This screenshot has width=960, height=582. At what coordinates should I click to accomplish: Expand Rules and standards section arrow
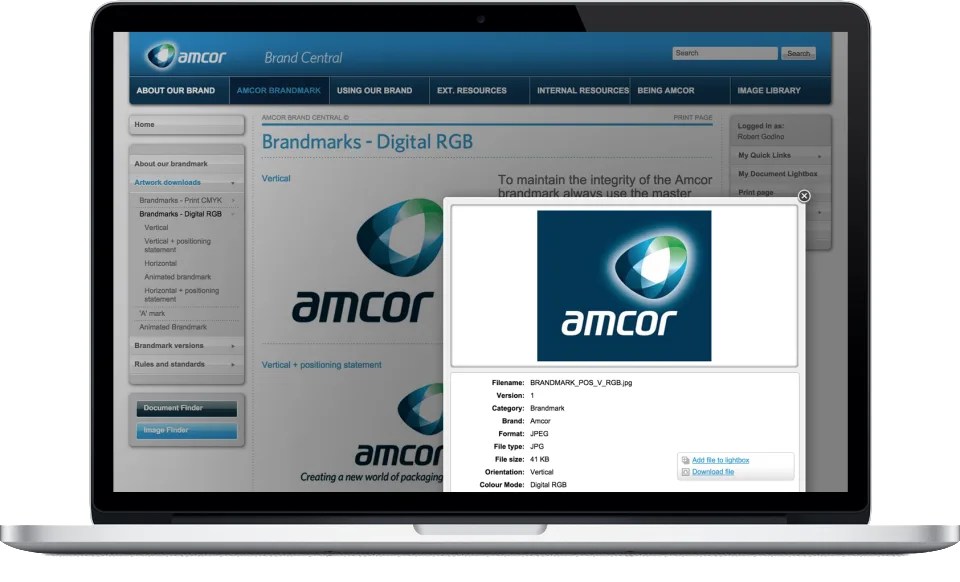(x=233, y=365)
